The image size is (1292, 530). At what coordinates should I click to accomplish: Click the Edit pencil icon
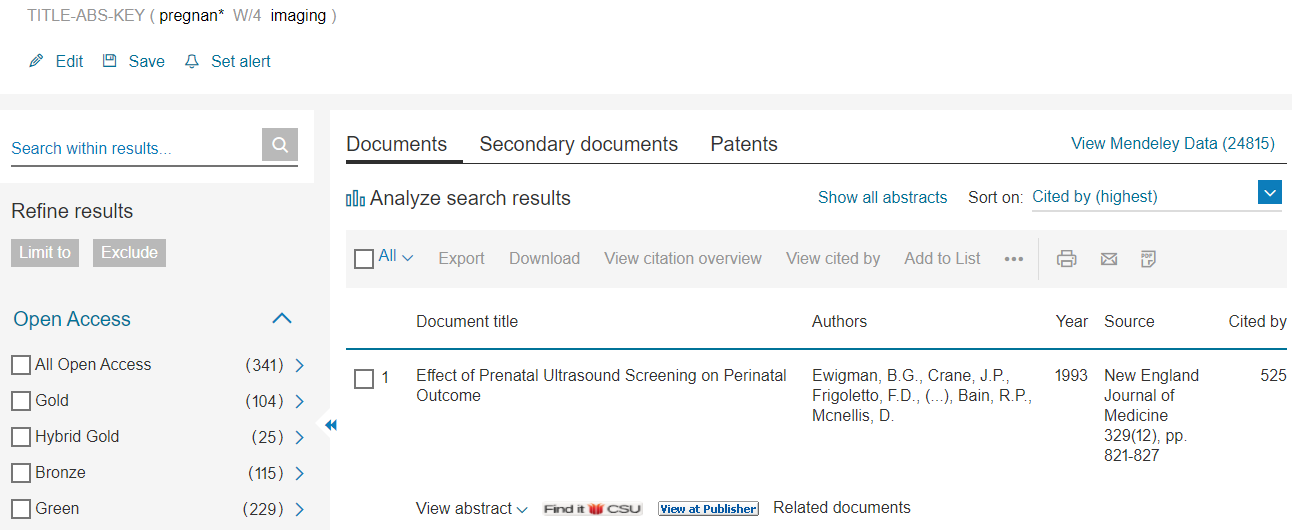36,61
